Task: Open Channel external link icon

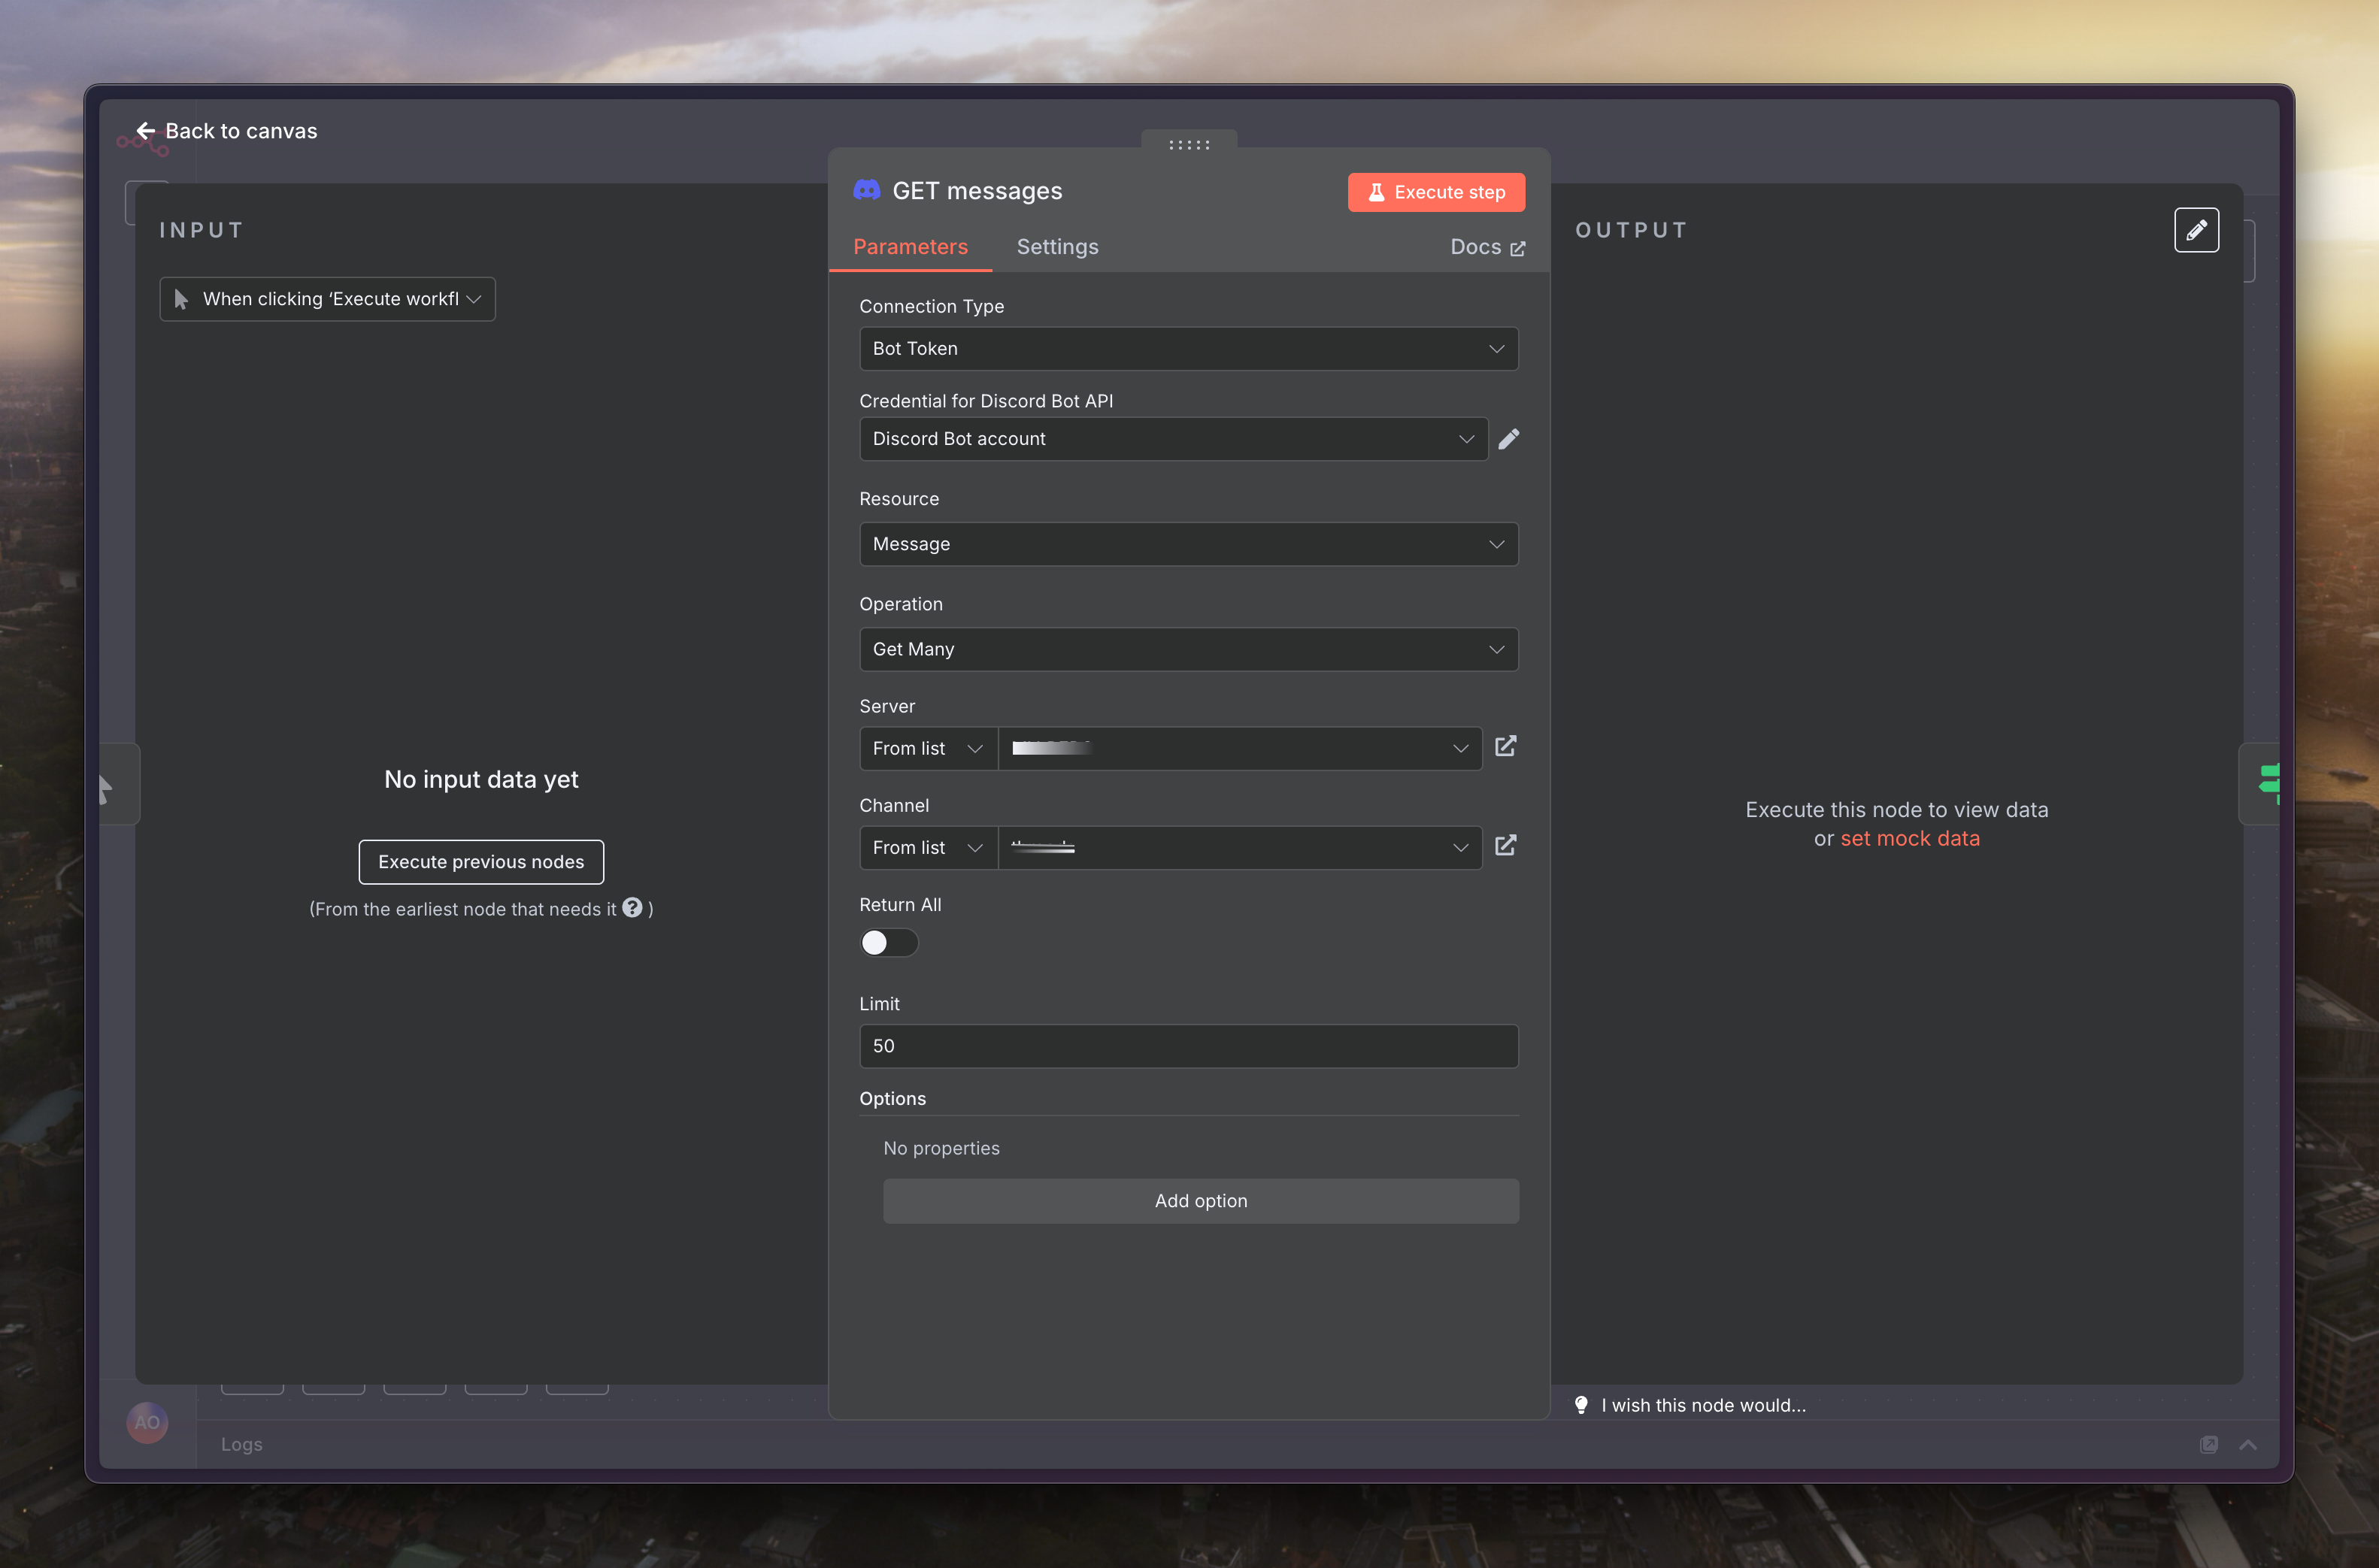Action: pyautogui.click(x=1505, y=846)
